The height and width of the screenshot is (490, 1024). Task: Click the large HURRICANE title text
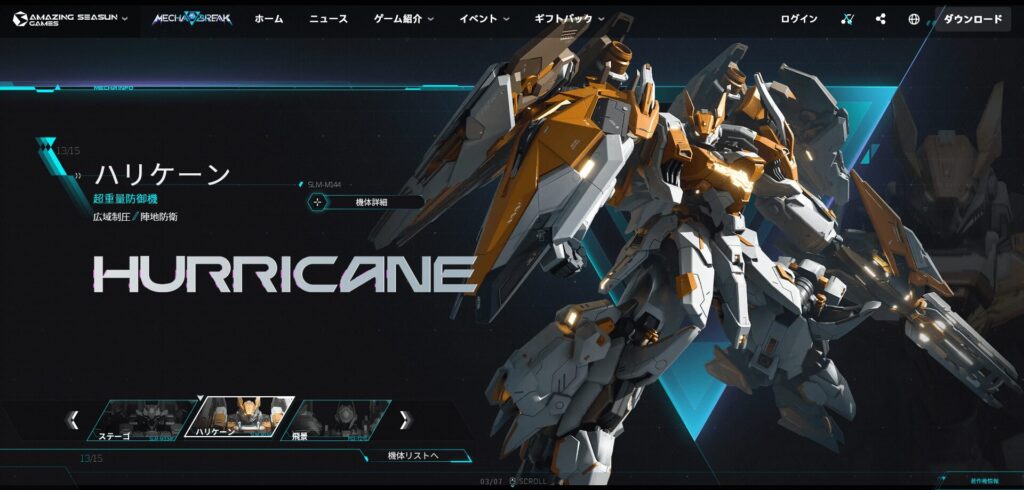point(284,273)
